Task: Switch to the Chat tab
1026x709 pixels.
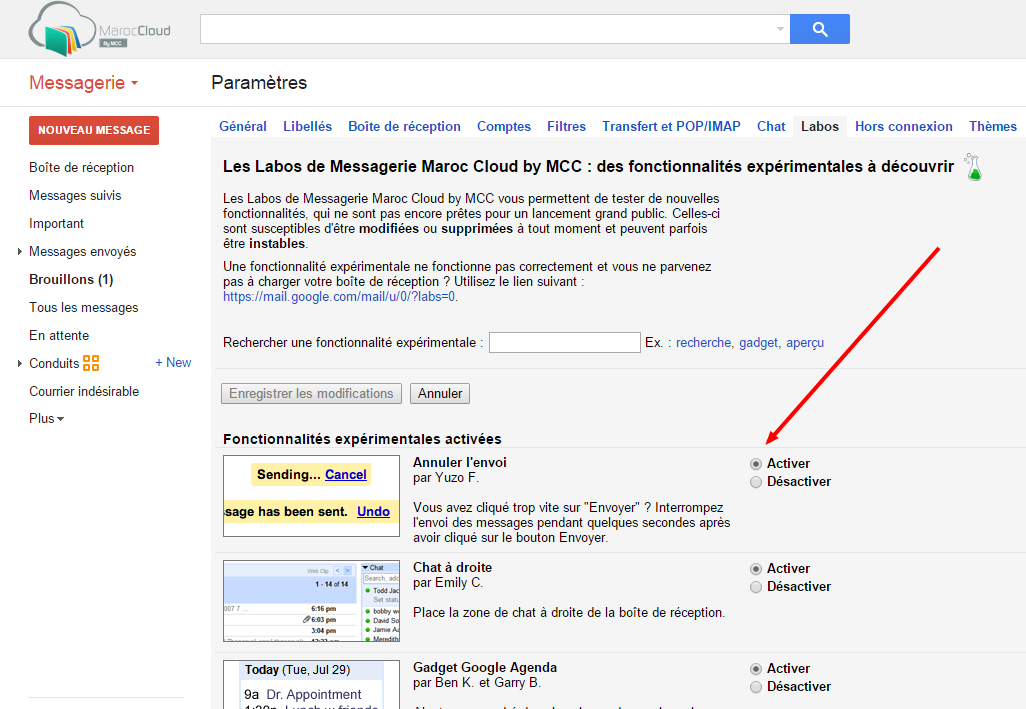Action: click(x=771, y=126)
